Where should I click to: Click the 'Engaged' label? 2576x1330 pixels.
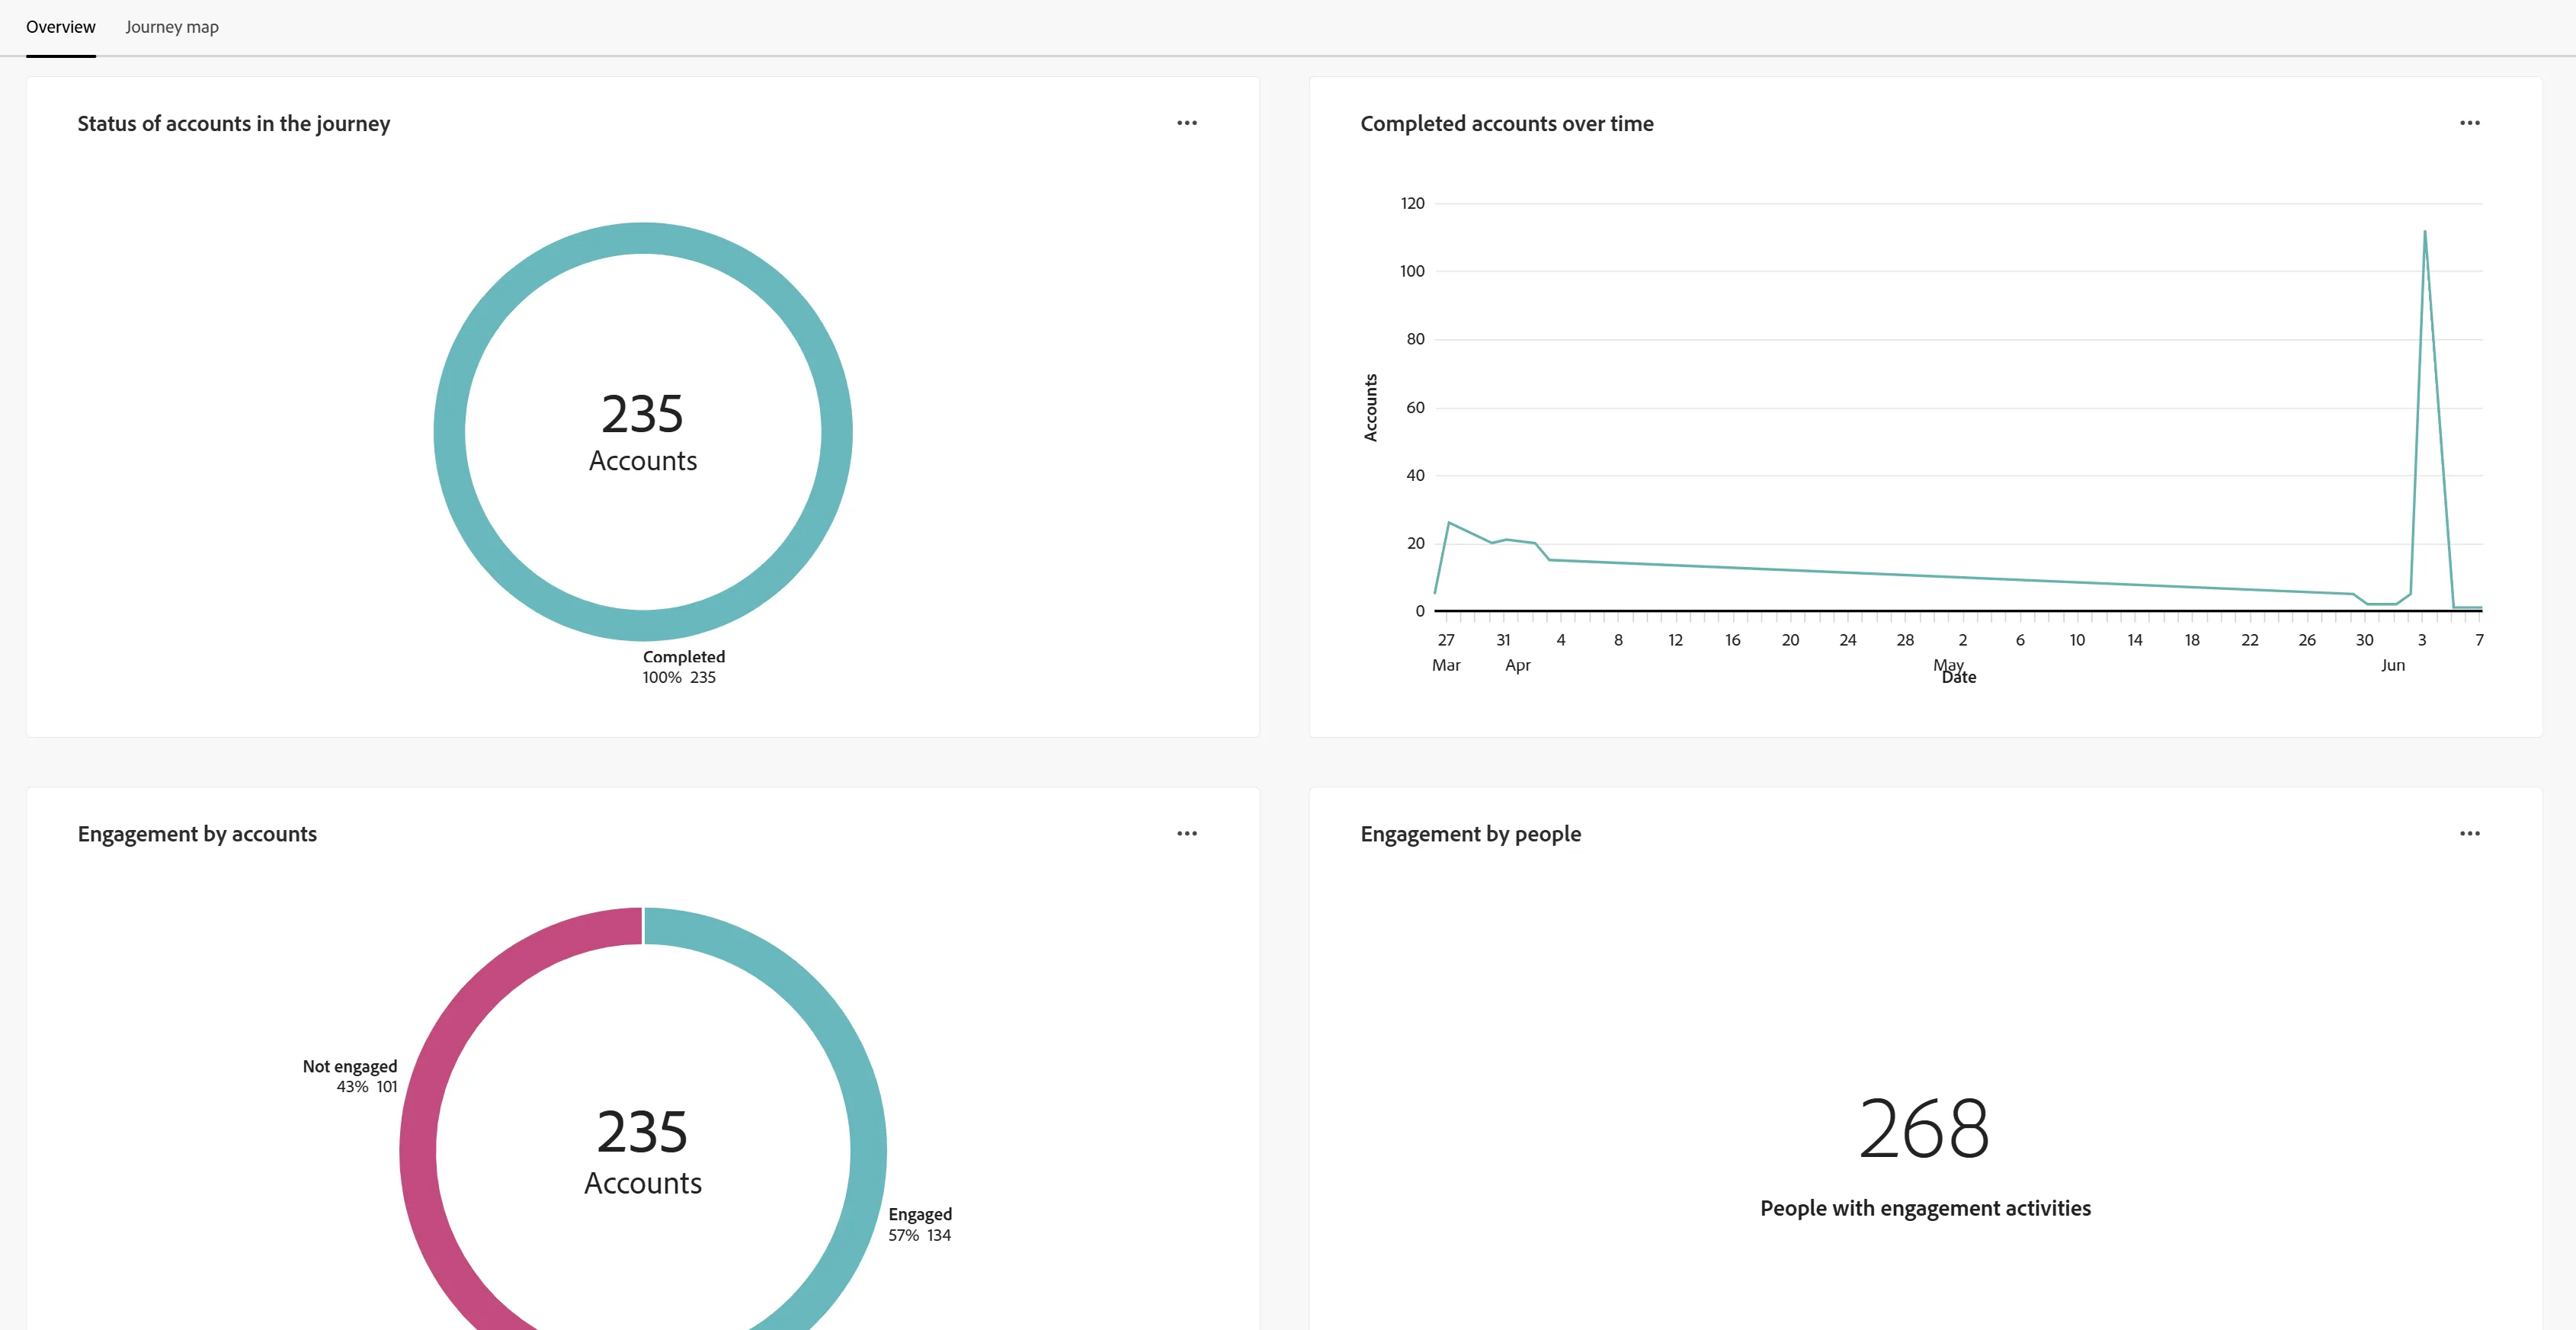click(920, 1215)
